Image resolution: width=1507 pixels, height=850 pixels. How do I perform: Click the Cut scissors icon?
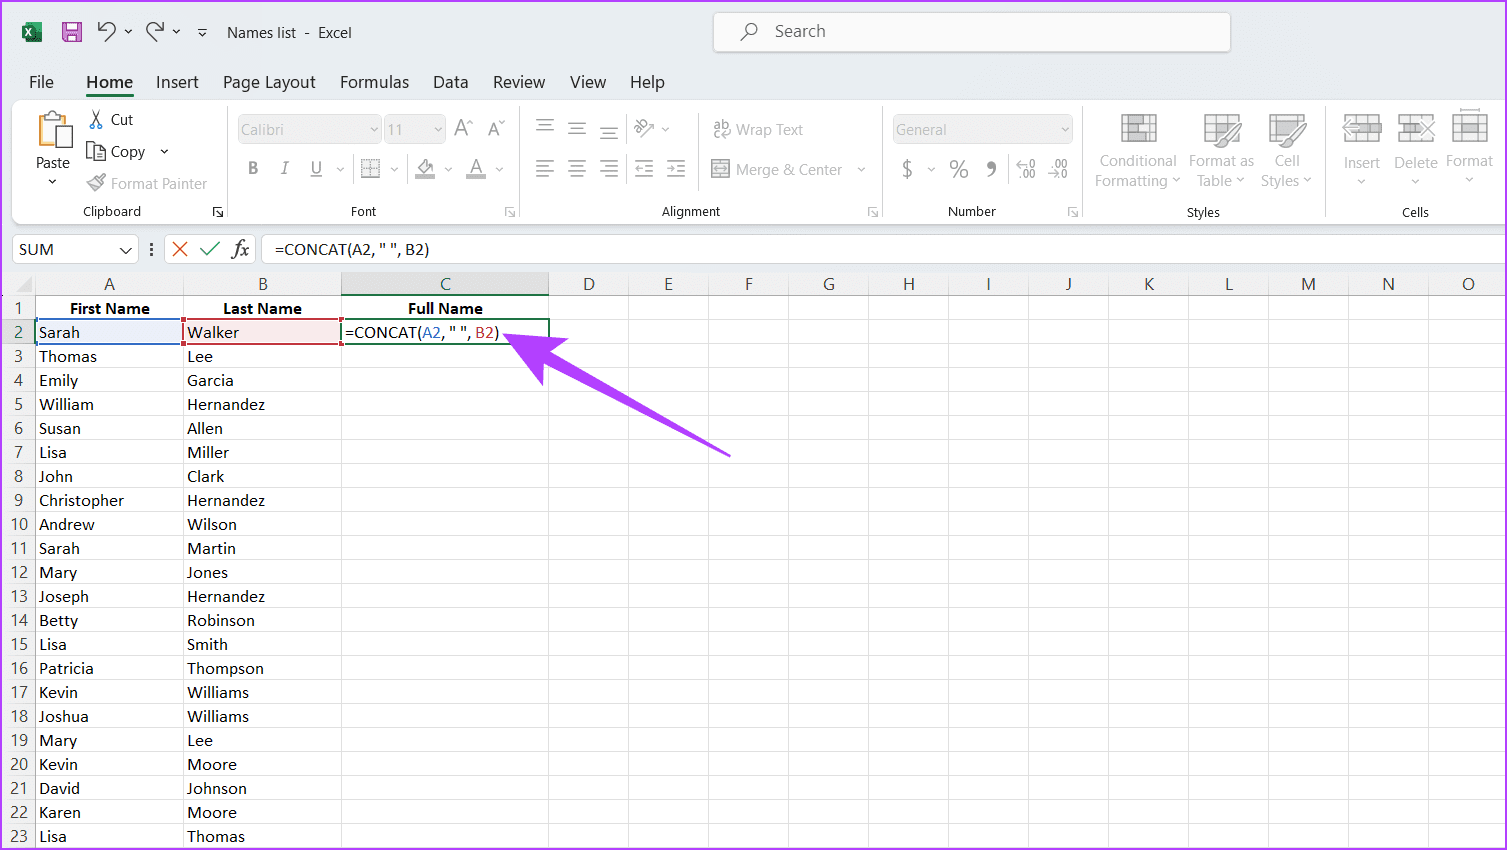coord(96,119)
